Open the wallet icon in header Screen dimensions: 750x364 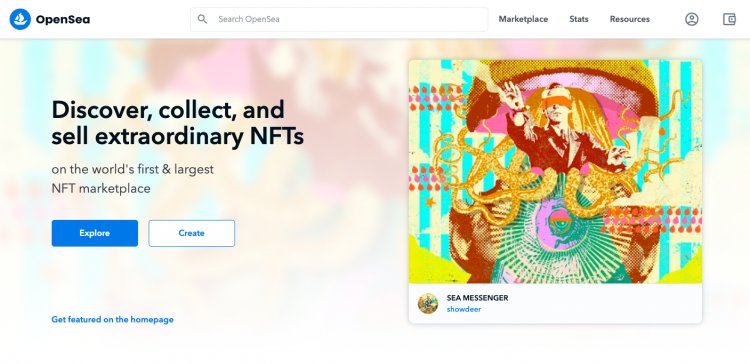(x=729, y=19)
